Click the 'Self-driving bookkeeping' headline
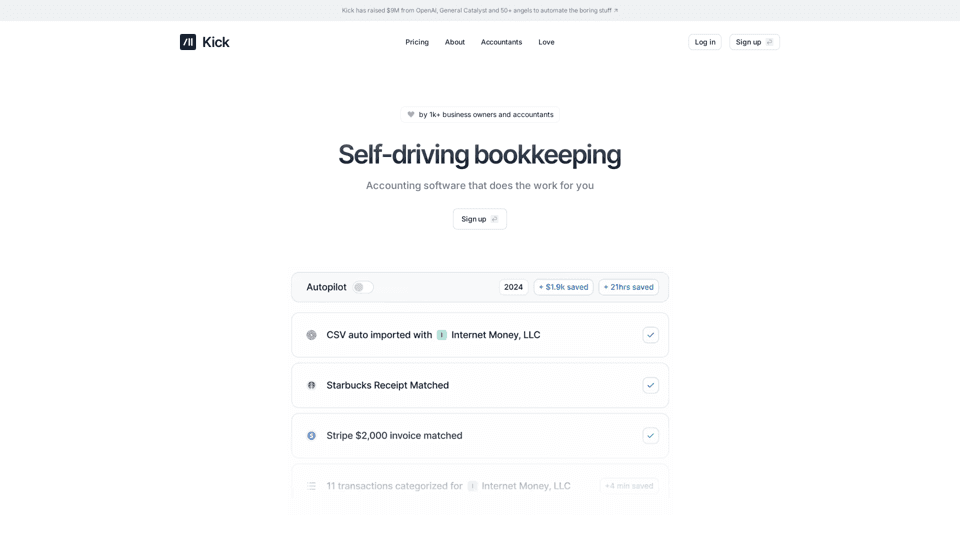 479,154
